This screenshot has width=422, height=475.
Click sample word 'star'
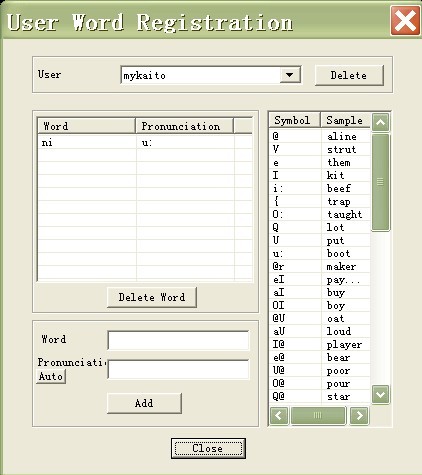(338, 396)
